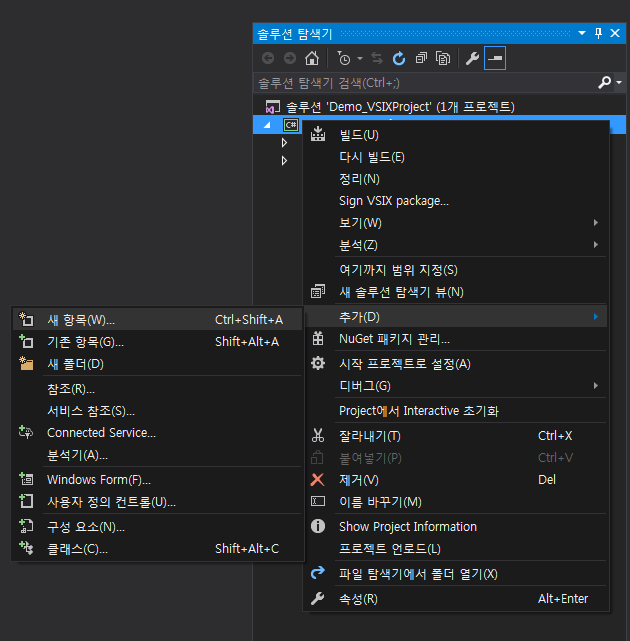This screenshot has width=630, height=641.
Task: Select 구성 요소(N)... submenu item
Action: (x=158, y=527)
